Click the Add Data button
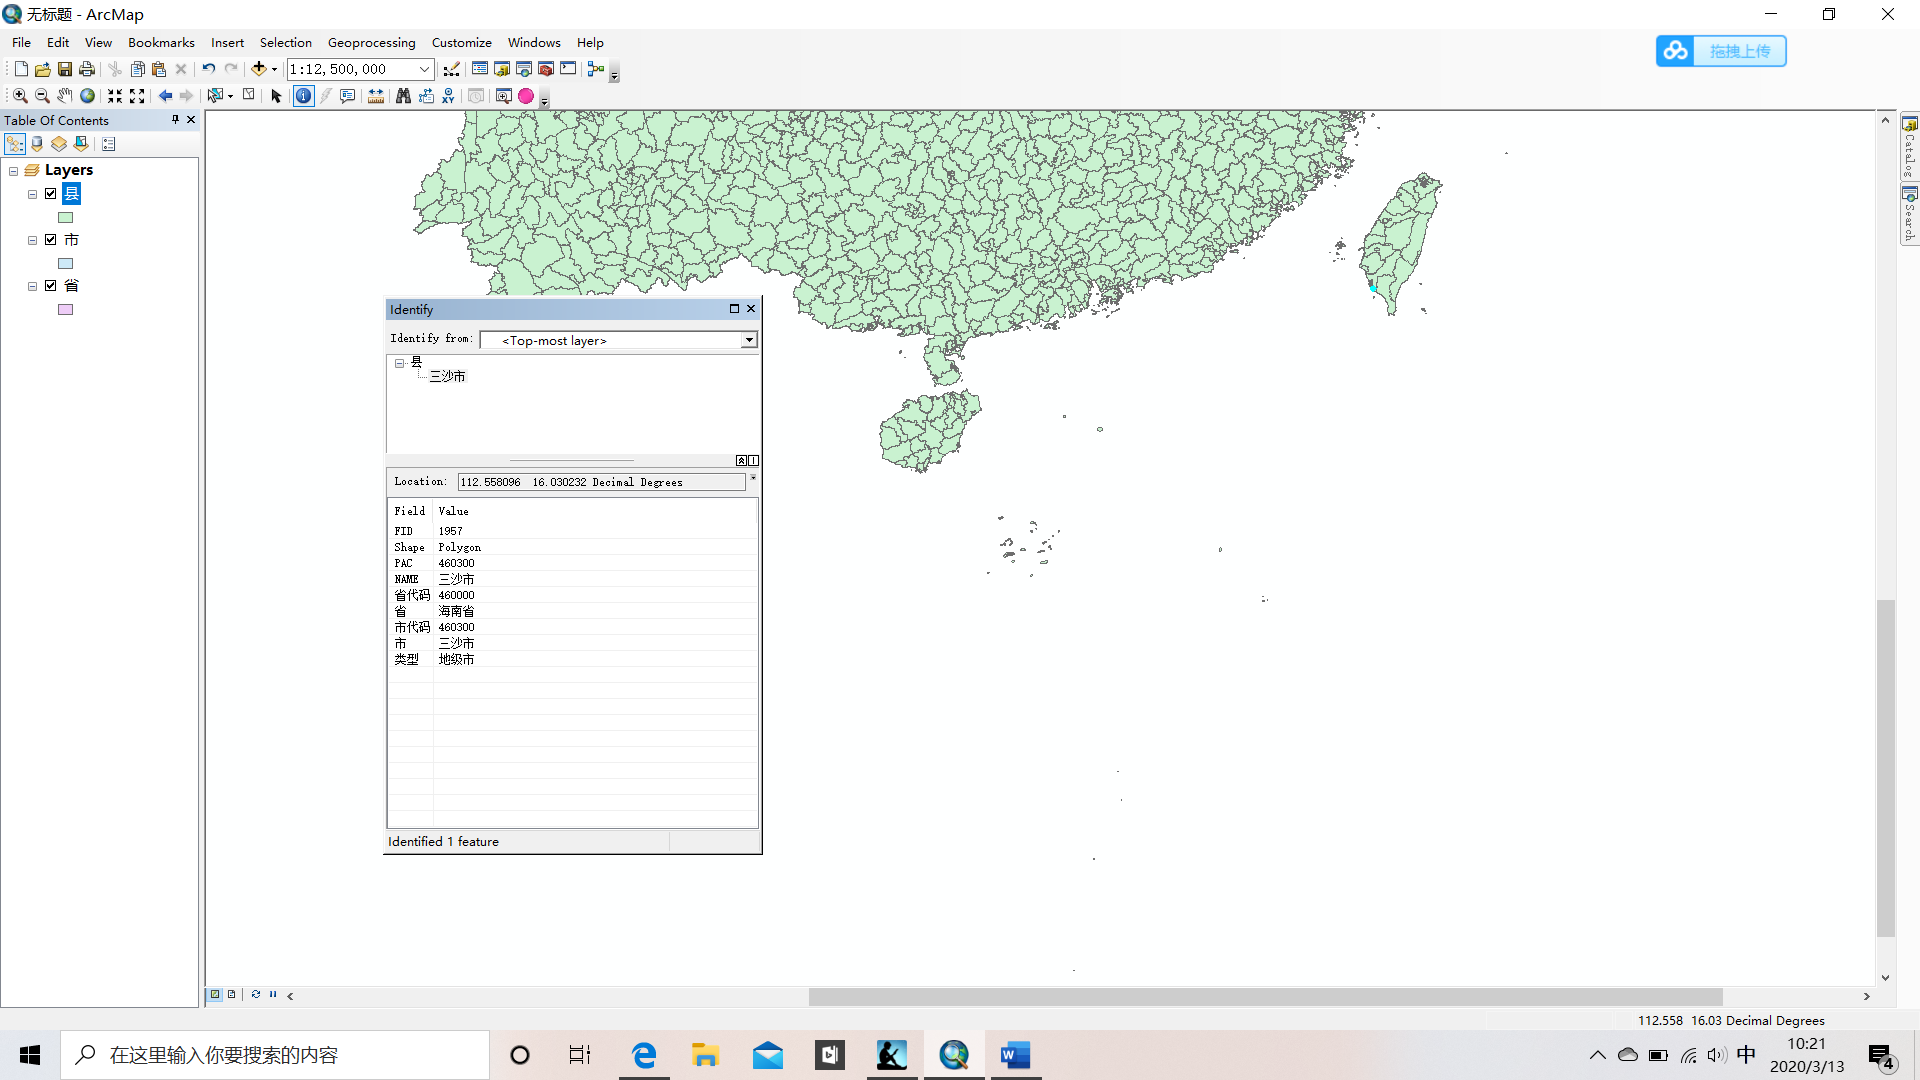The width and height of the screenshot is (1920, 1080). (x=259, y=69)
